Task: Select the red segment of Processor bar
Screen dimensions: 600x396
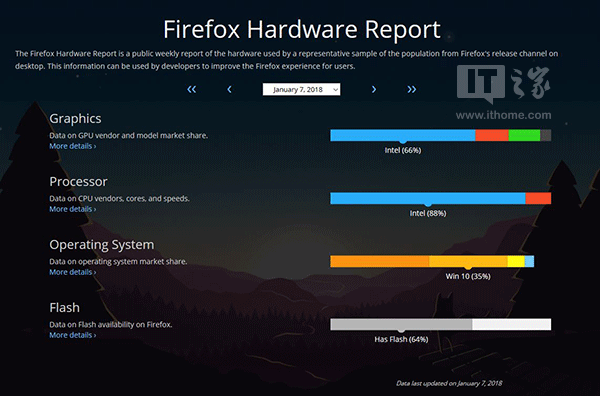Action: tap(538, 198)
